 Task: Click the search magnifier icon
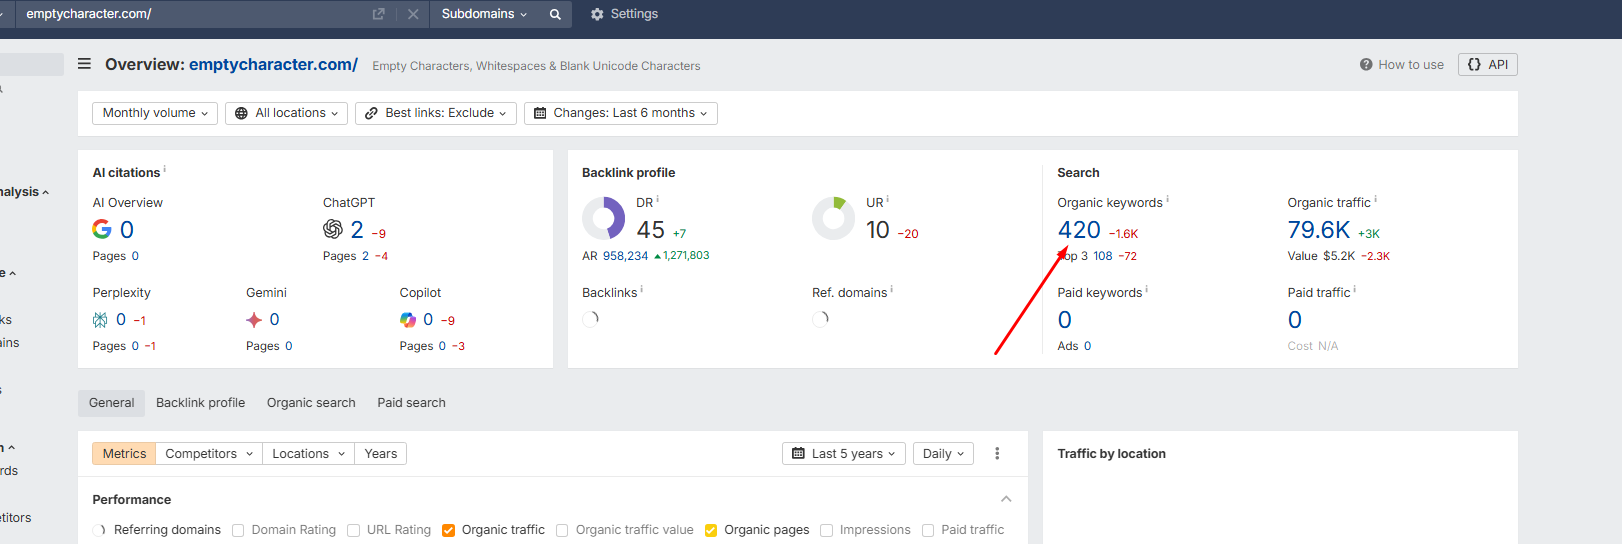(x=555, y=14)
